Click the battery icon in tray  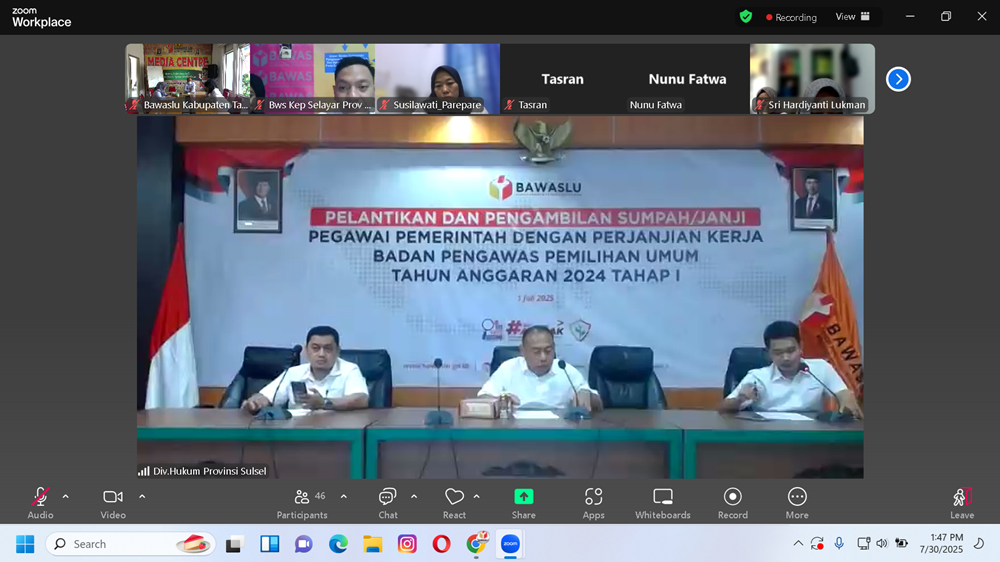[x=901, y=544]
